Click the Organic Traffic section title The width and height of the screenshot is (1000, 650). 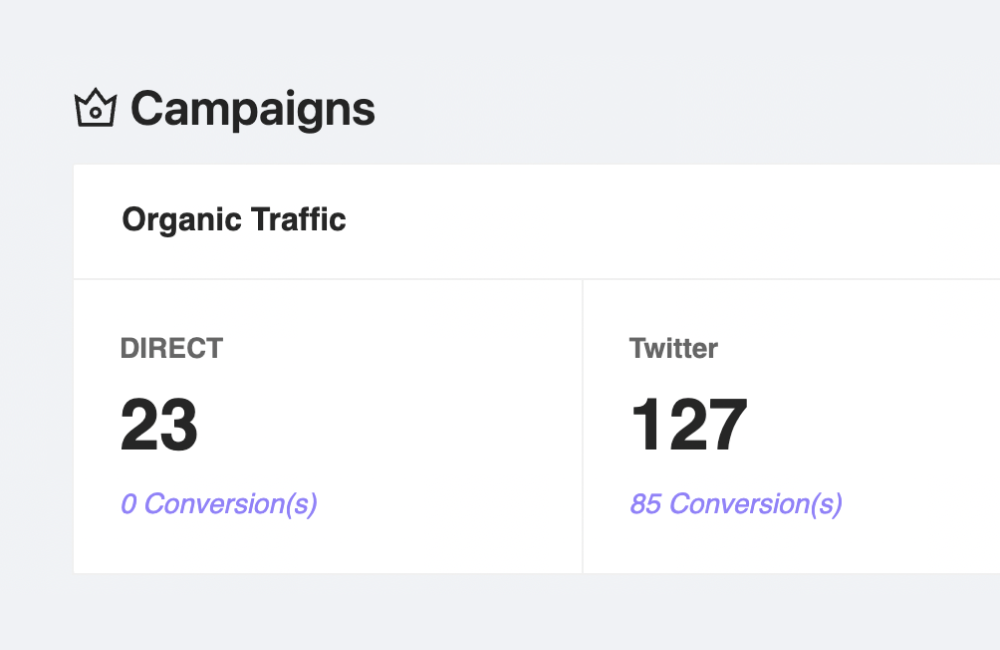(234, 219)
